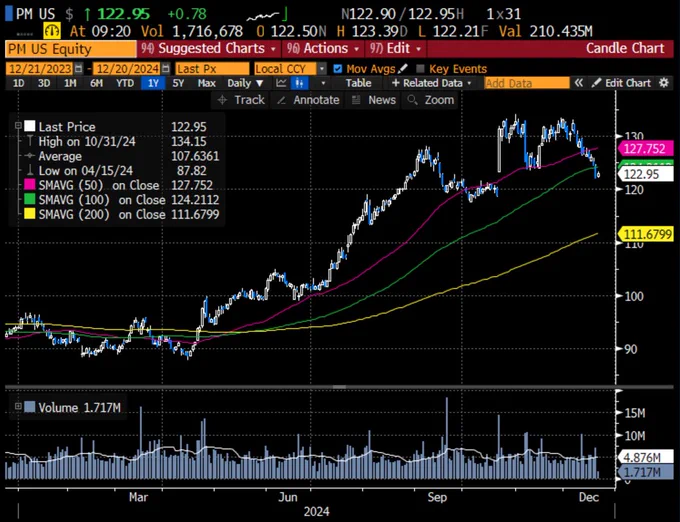Open the News overlay tool
Screen dimensions: 680x522
(x=373, y=100)
